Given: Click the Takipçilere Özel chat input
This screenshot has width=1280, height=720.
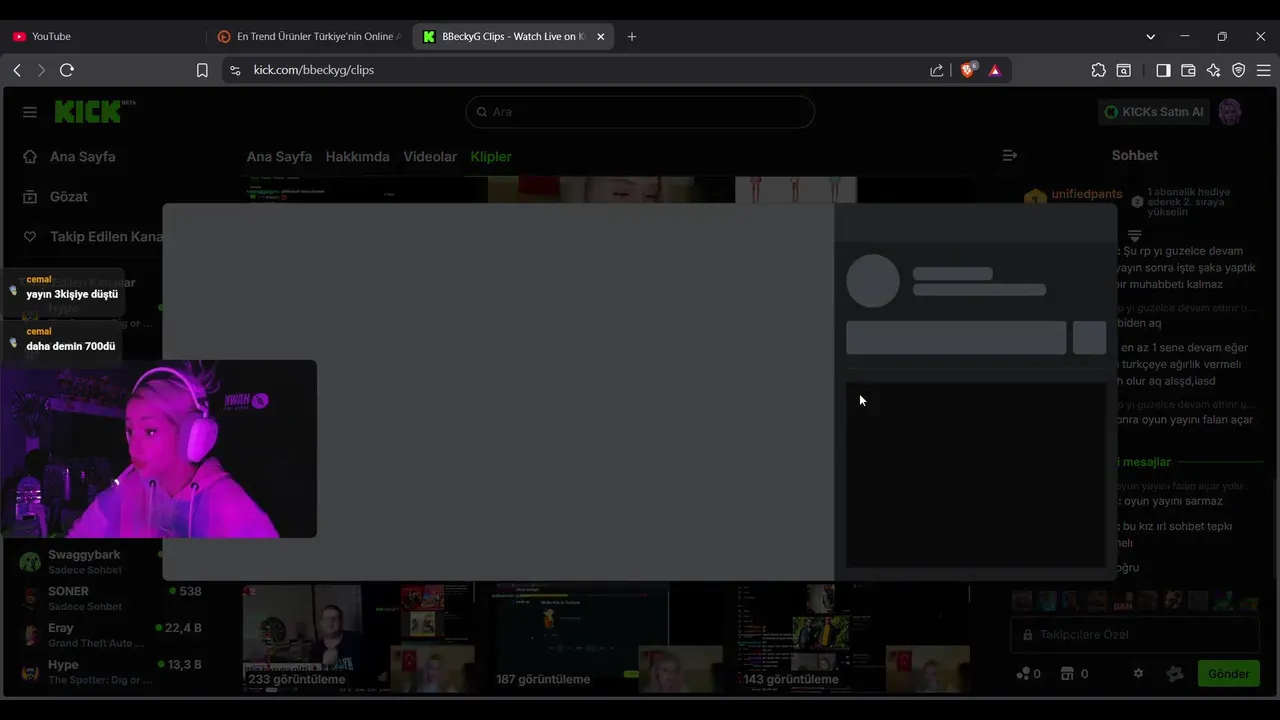Looking at the screenshot, I should (1134, 635).
